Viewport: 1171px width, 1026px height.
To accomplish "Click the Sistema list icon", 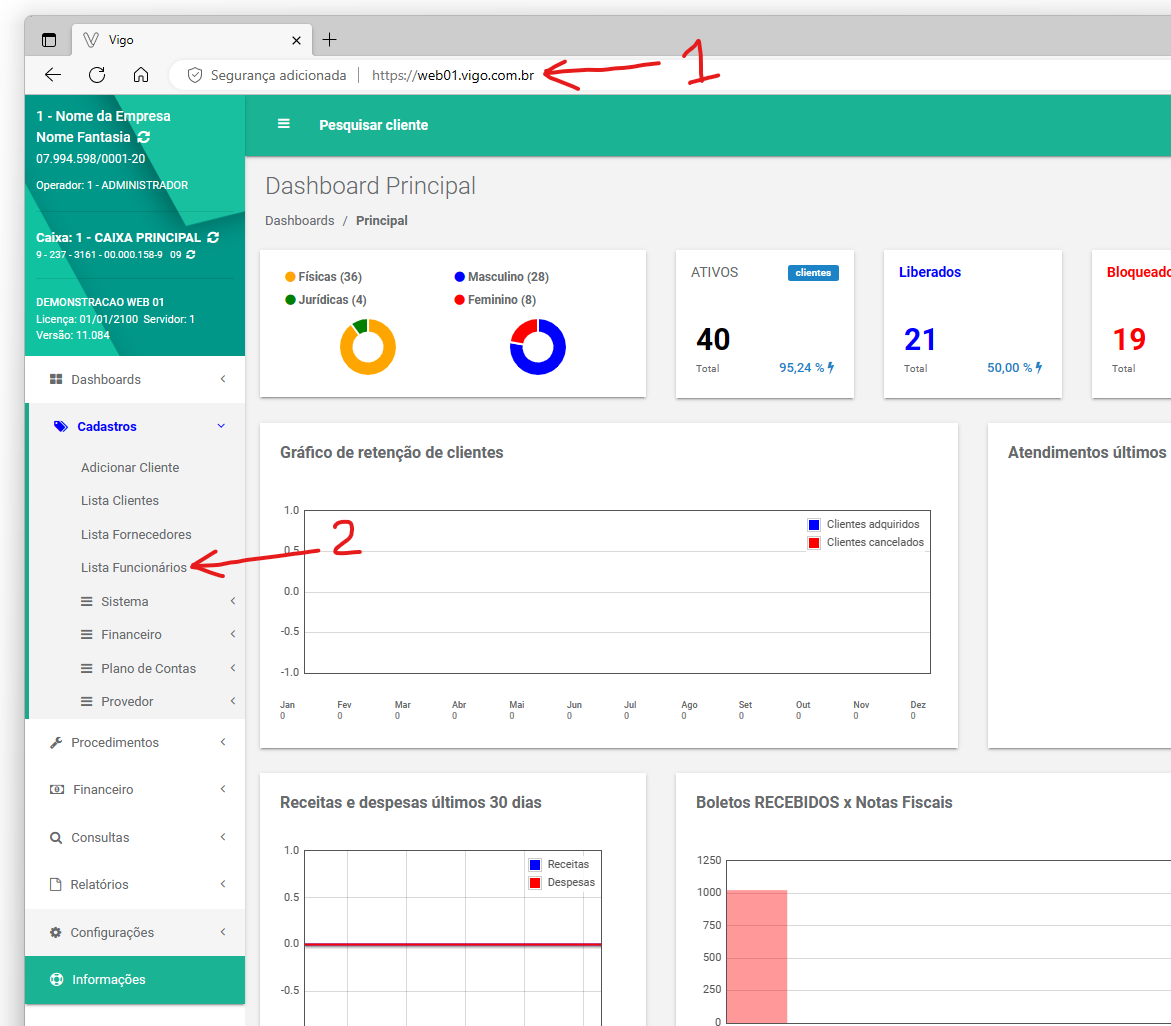I will click(87, 601).
